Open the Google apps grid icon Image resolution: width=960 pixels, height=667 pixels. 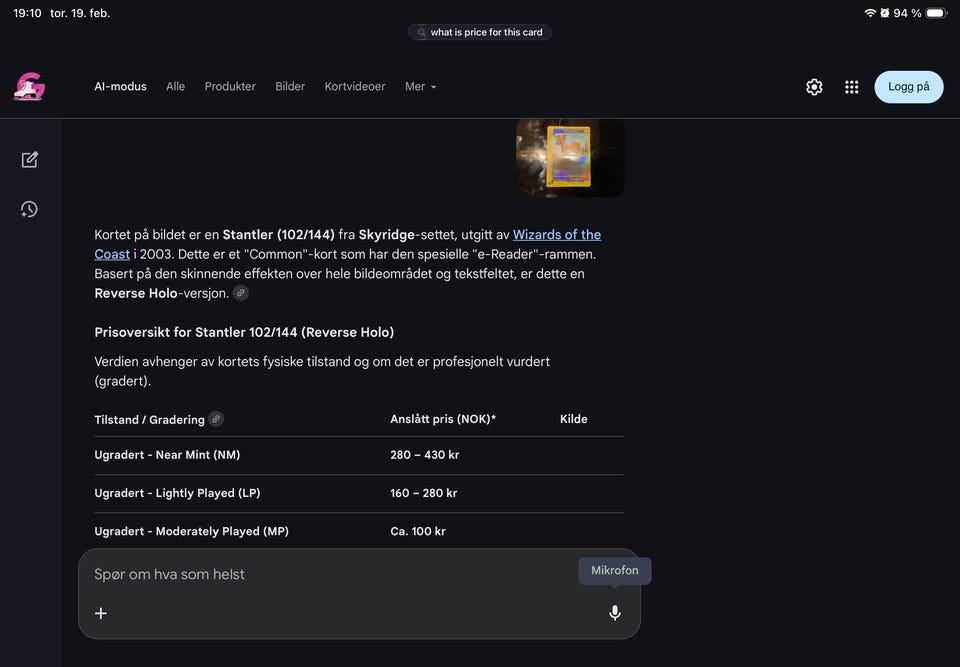pyautogui.click(x=851, y=87)
